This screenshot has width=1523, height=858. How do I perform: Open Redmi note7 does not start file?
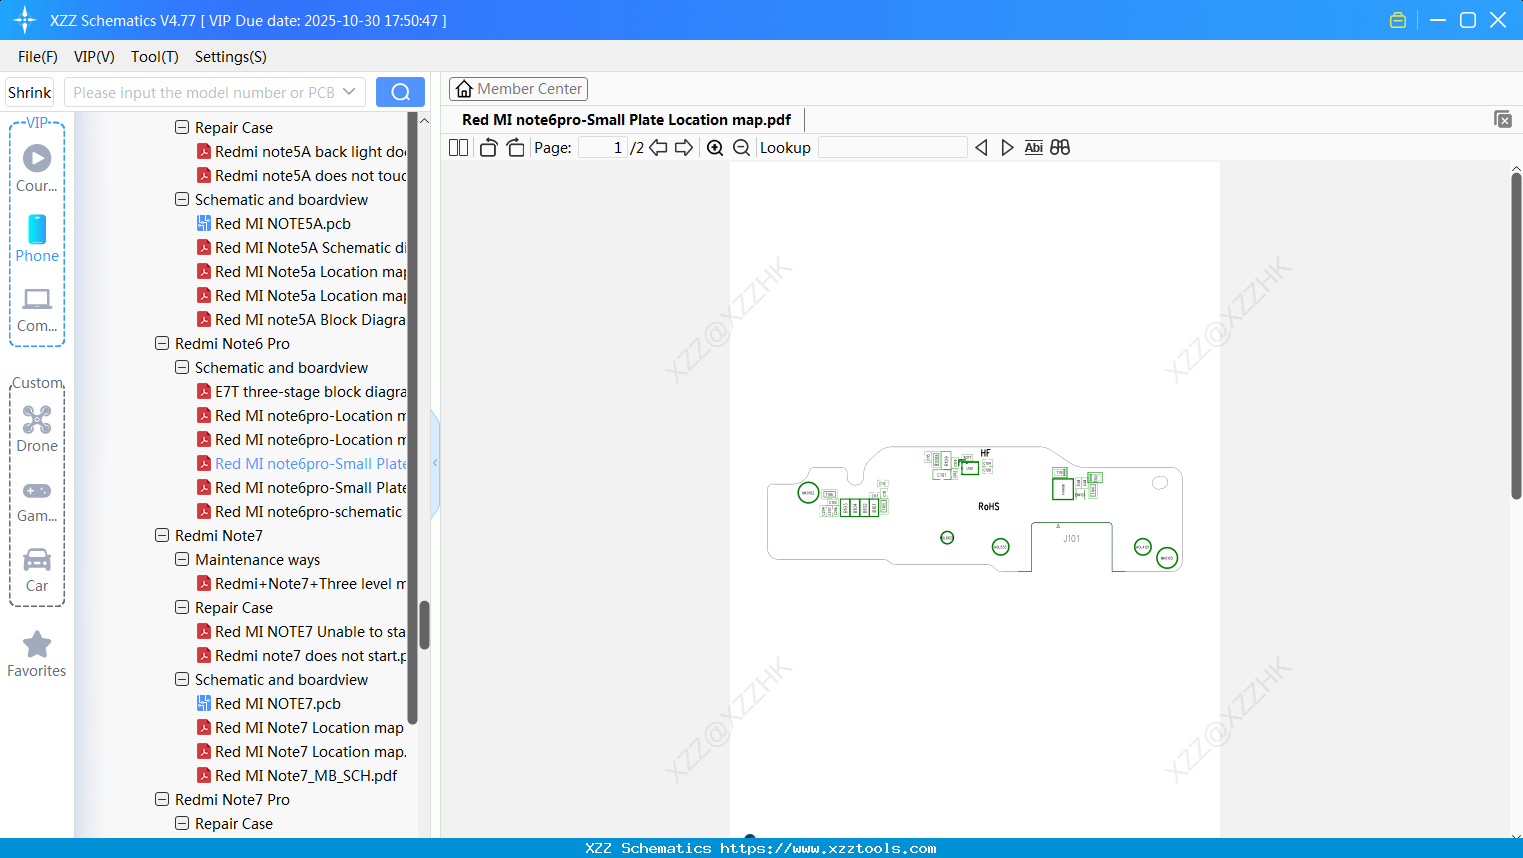point(301,656)
